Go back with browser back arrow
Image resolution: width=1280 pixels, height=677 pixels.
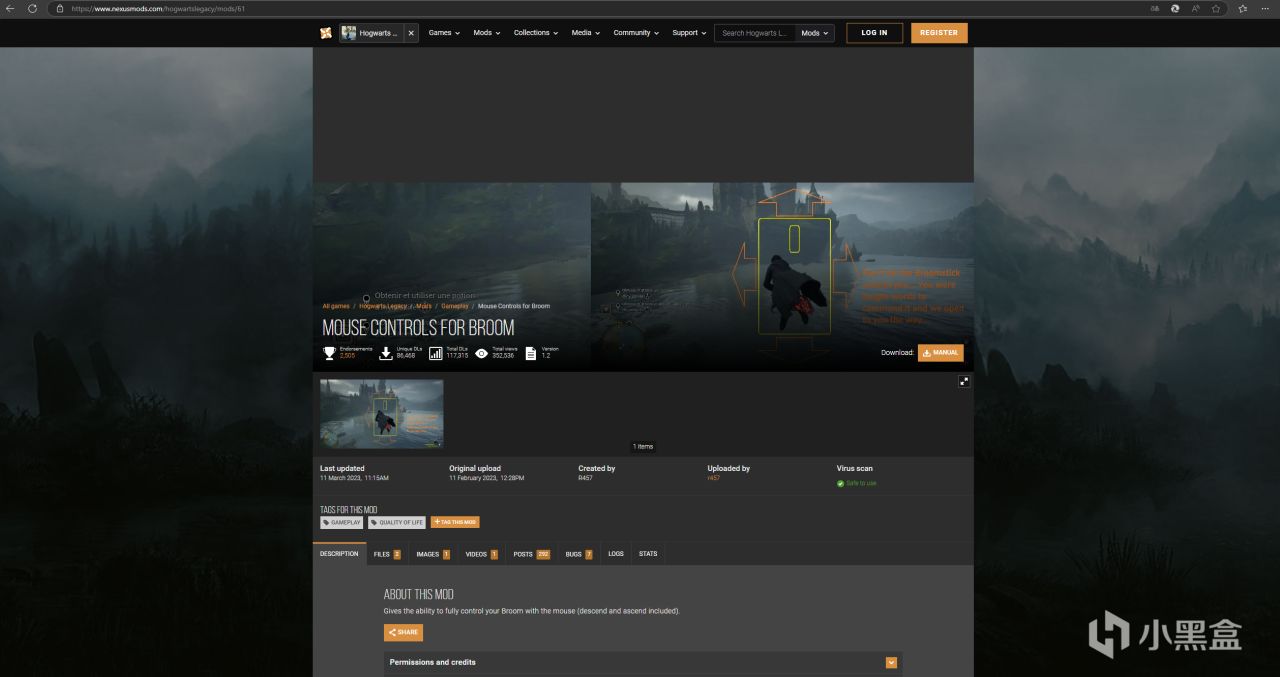[10, 8]
